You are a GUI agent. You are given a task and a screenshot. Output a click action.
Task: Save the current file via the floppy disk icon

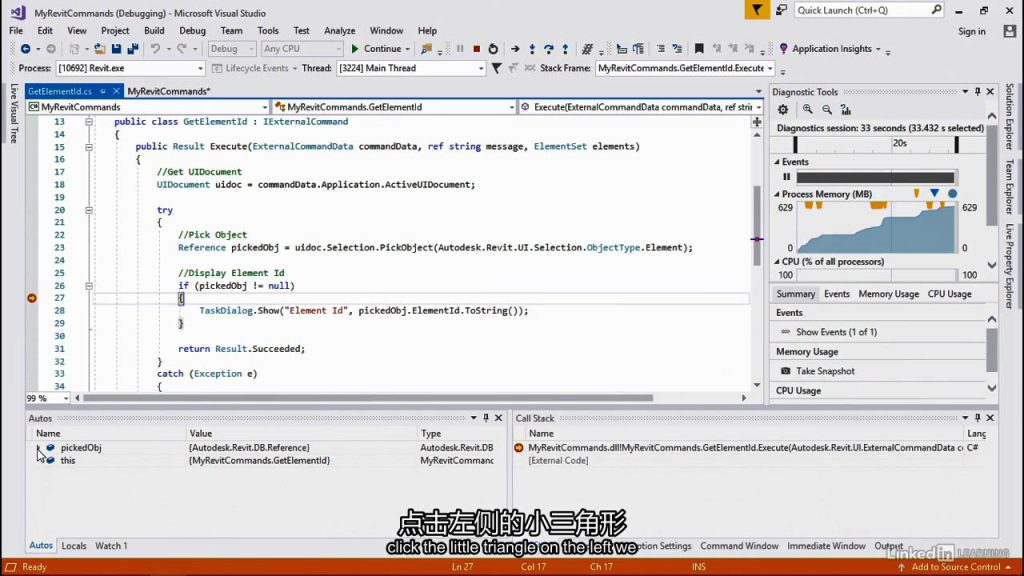(x=116, y=49)
